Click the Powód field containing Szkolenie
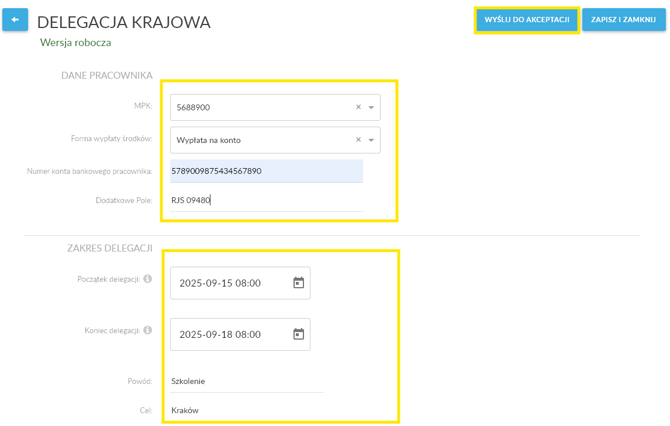Viewport: 670px width, 426px height. (246, 381)
